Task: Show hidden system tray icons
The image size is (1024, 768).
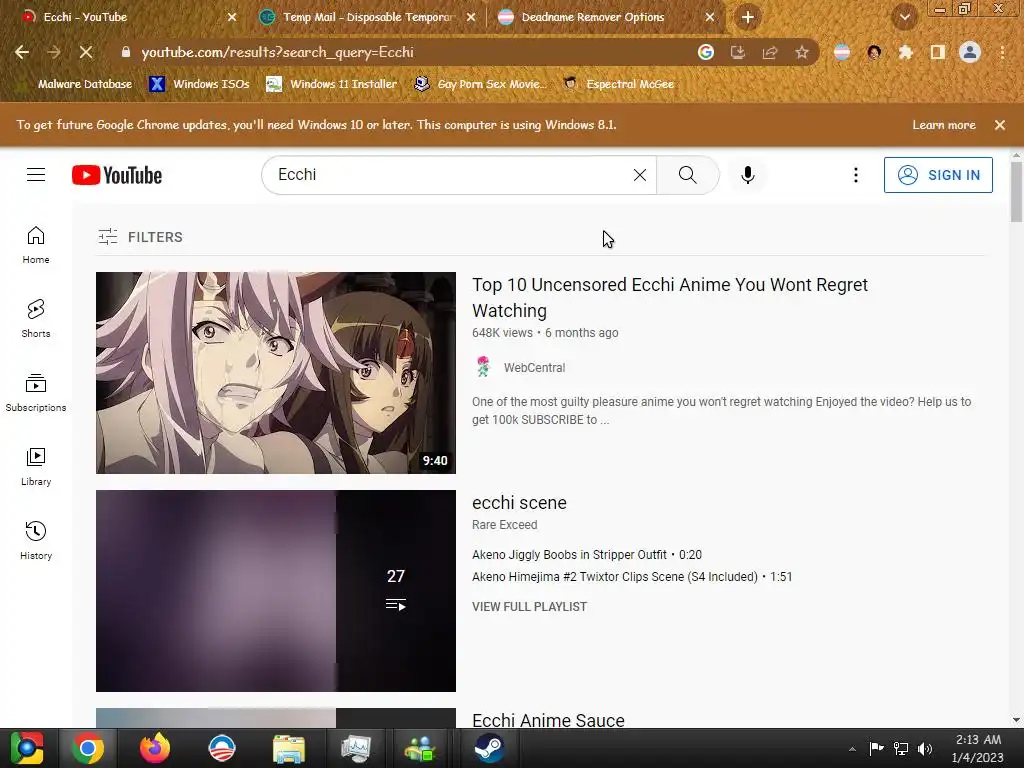Action: point(852,749)
